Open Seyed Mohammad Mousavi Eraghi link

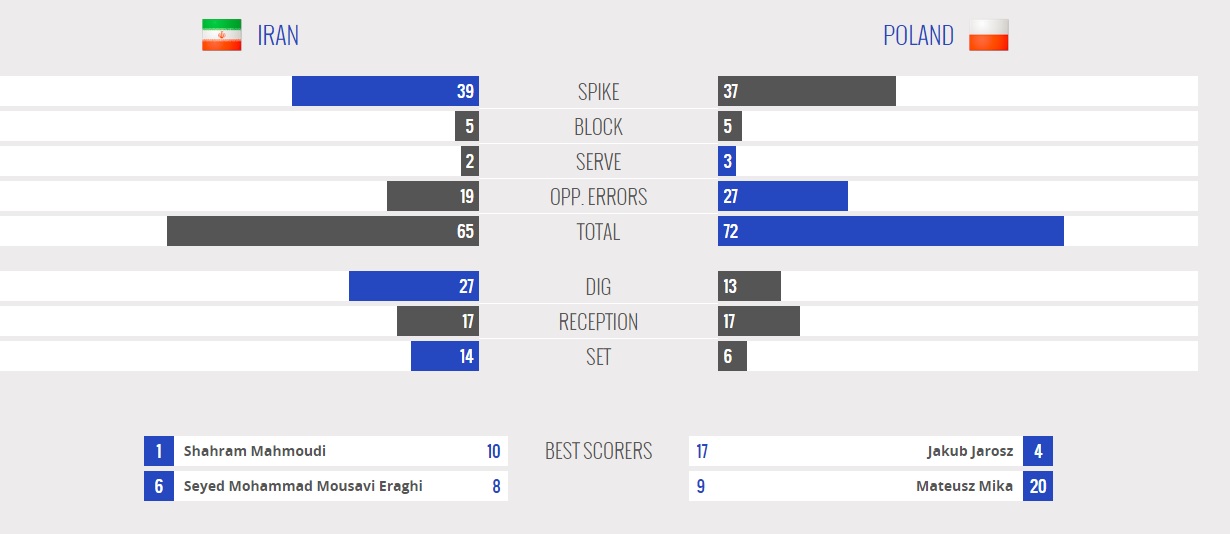[x=303, y=486]
